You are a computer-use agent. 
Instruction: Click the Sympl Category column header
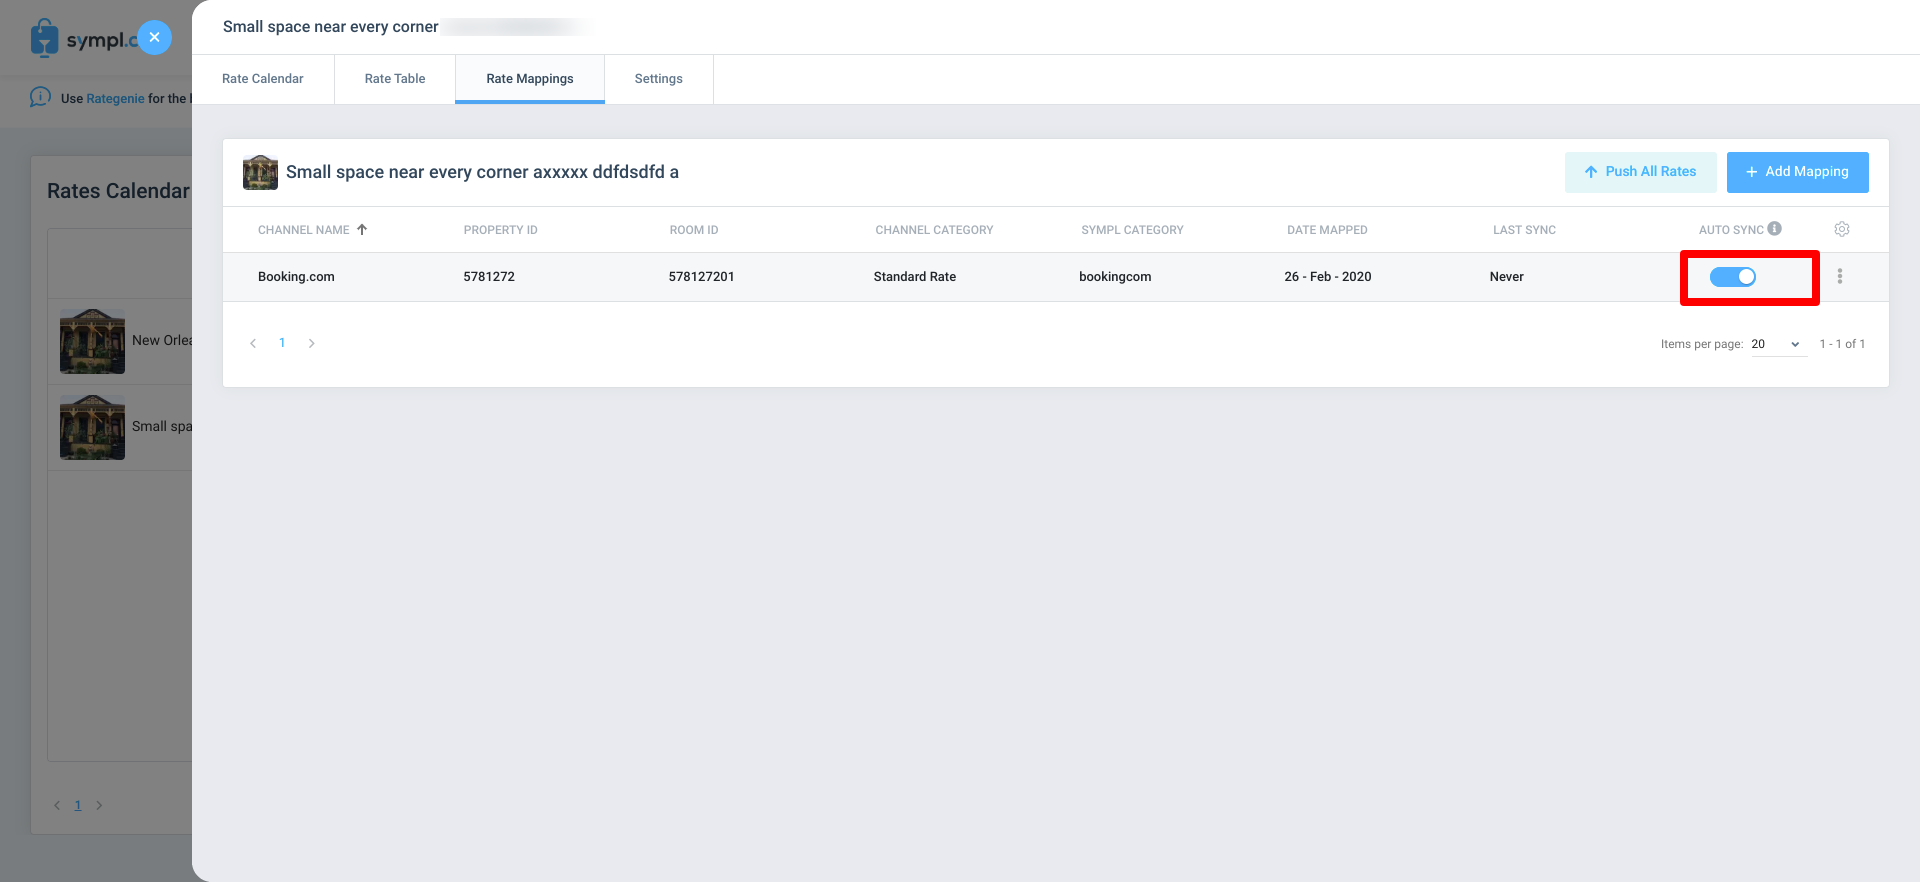pyautogui.click(x=1132, y=230)
